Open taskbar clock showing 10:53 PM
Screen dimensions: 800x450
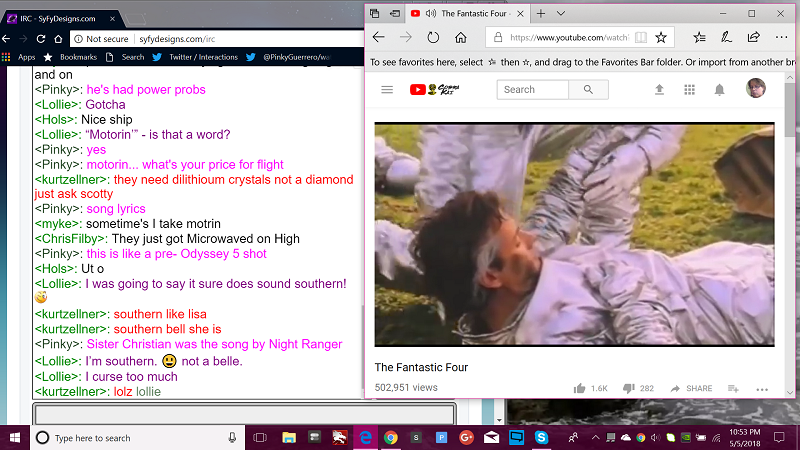(745, 438)
